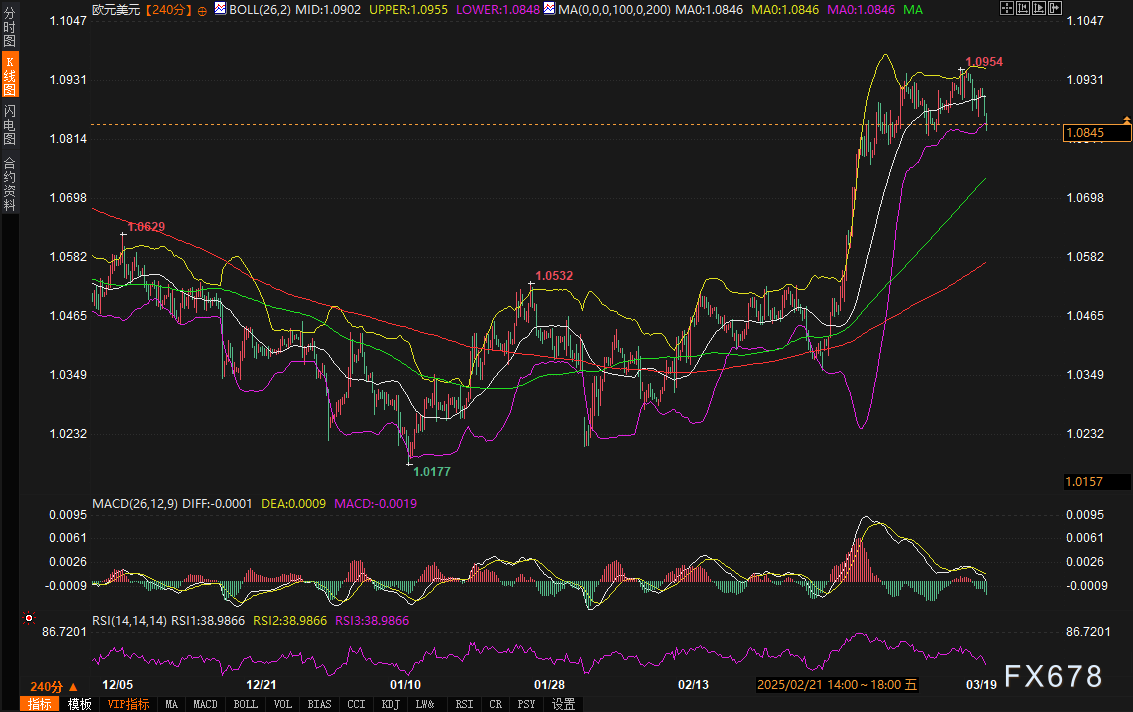Switch to the 模板 bottom tab

79,704
